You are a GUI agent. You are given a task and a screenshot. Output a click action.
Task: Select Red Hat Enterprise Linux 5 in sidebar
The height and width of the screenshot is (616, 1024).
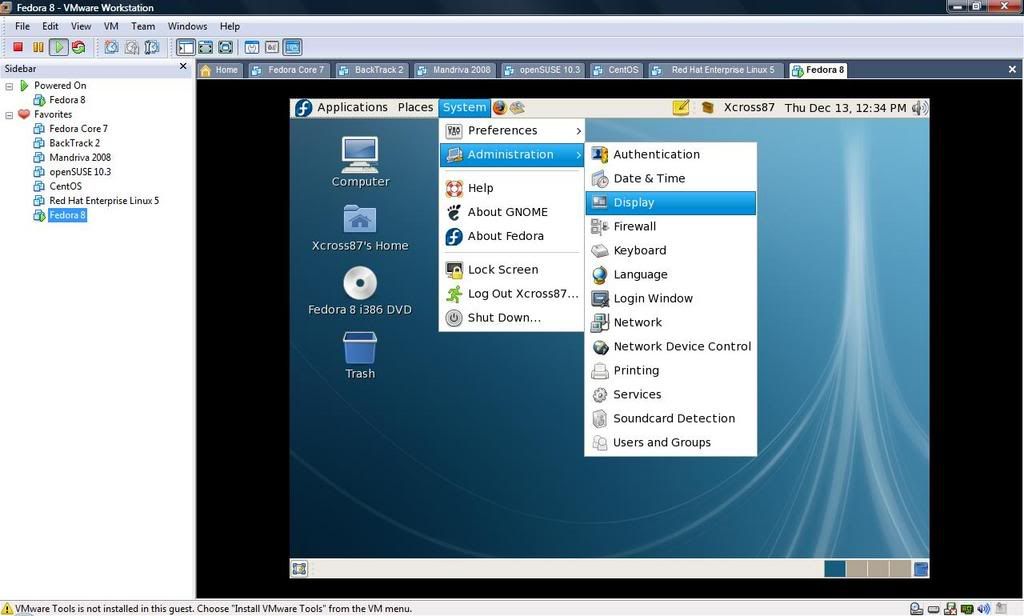(x=103, y=201)
